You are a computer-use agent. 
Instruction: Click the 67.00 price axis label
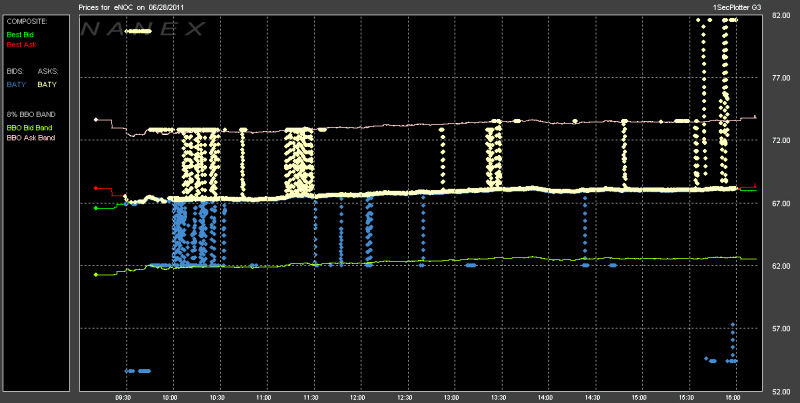coord(783,203)
